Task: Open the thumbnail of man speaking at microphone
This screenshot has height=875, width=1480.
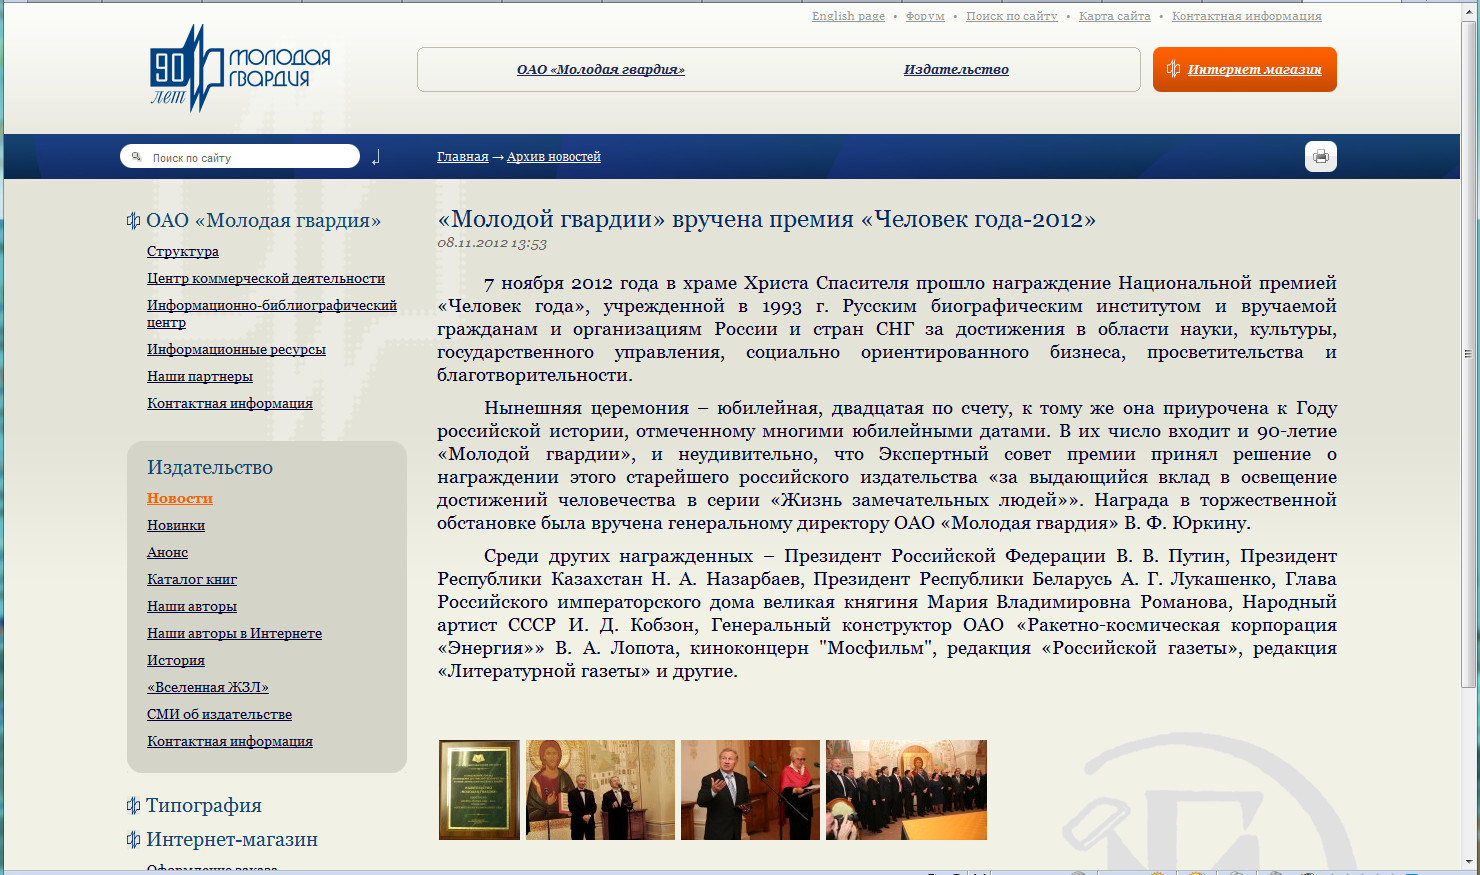Action: [750, 790]
